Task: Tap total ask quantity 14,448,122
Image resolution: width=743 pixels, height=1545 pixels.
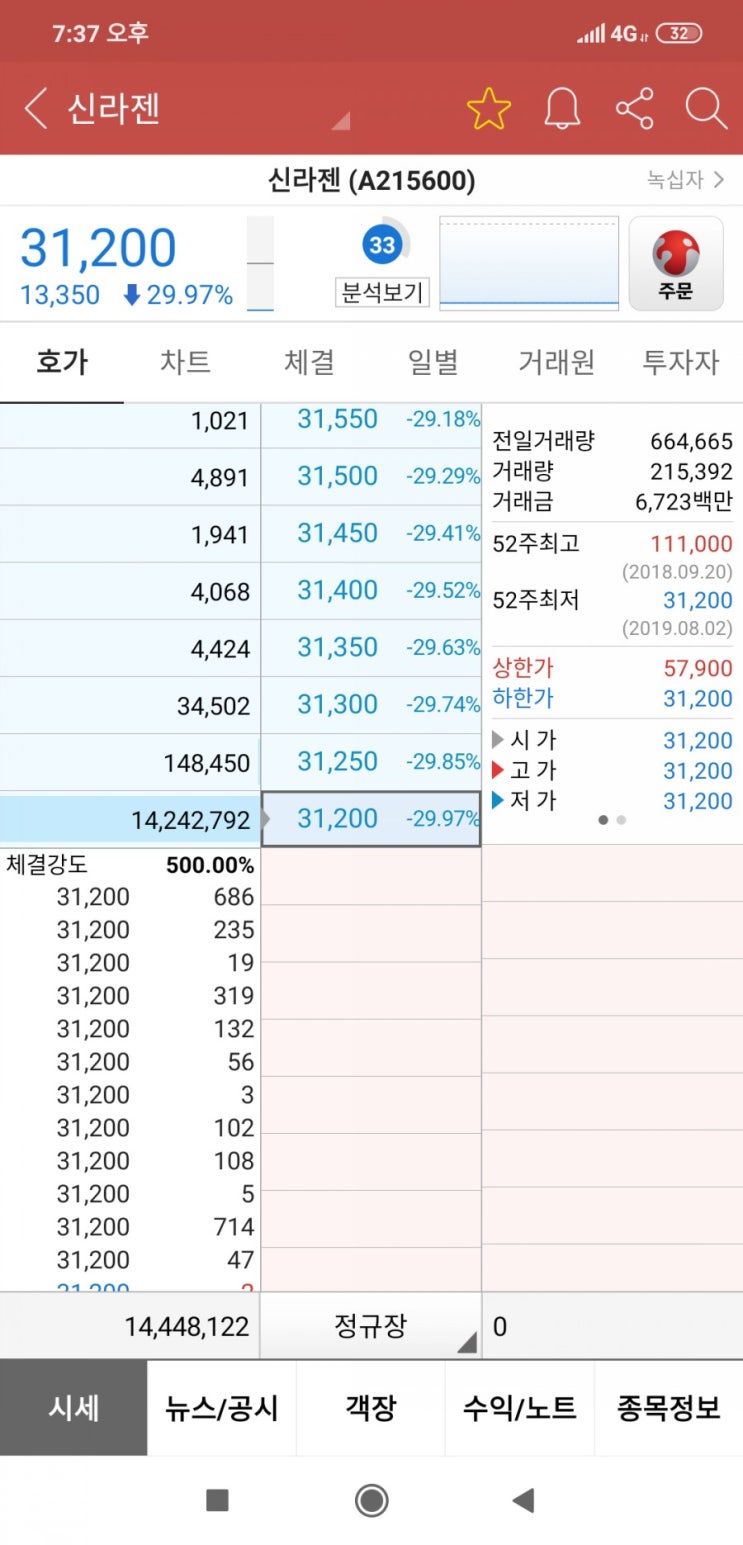Action: (186, 1327)
